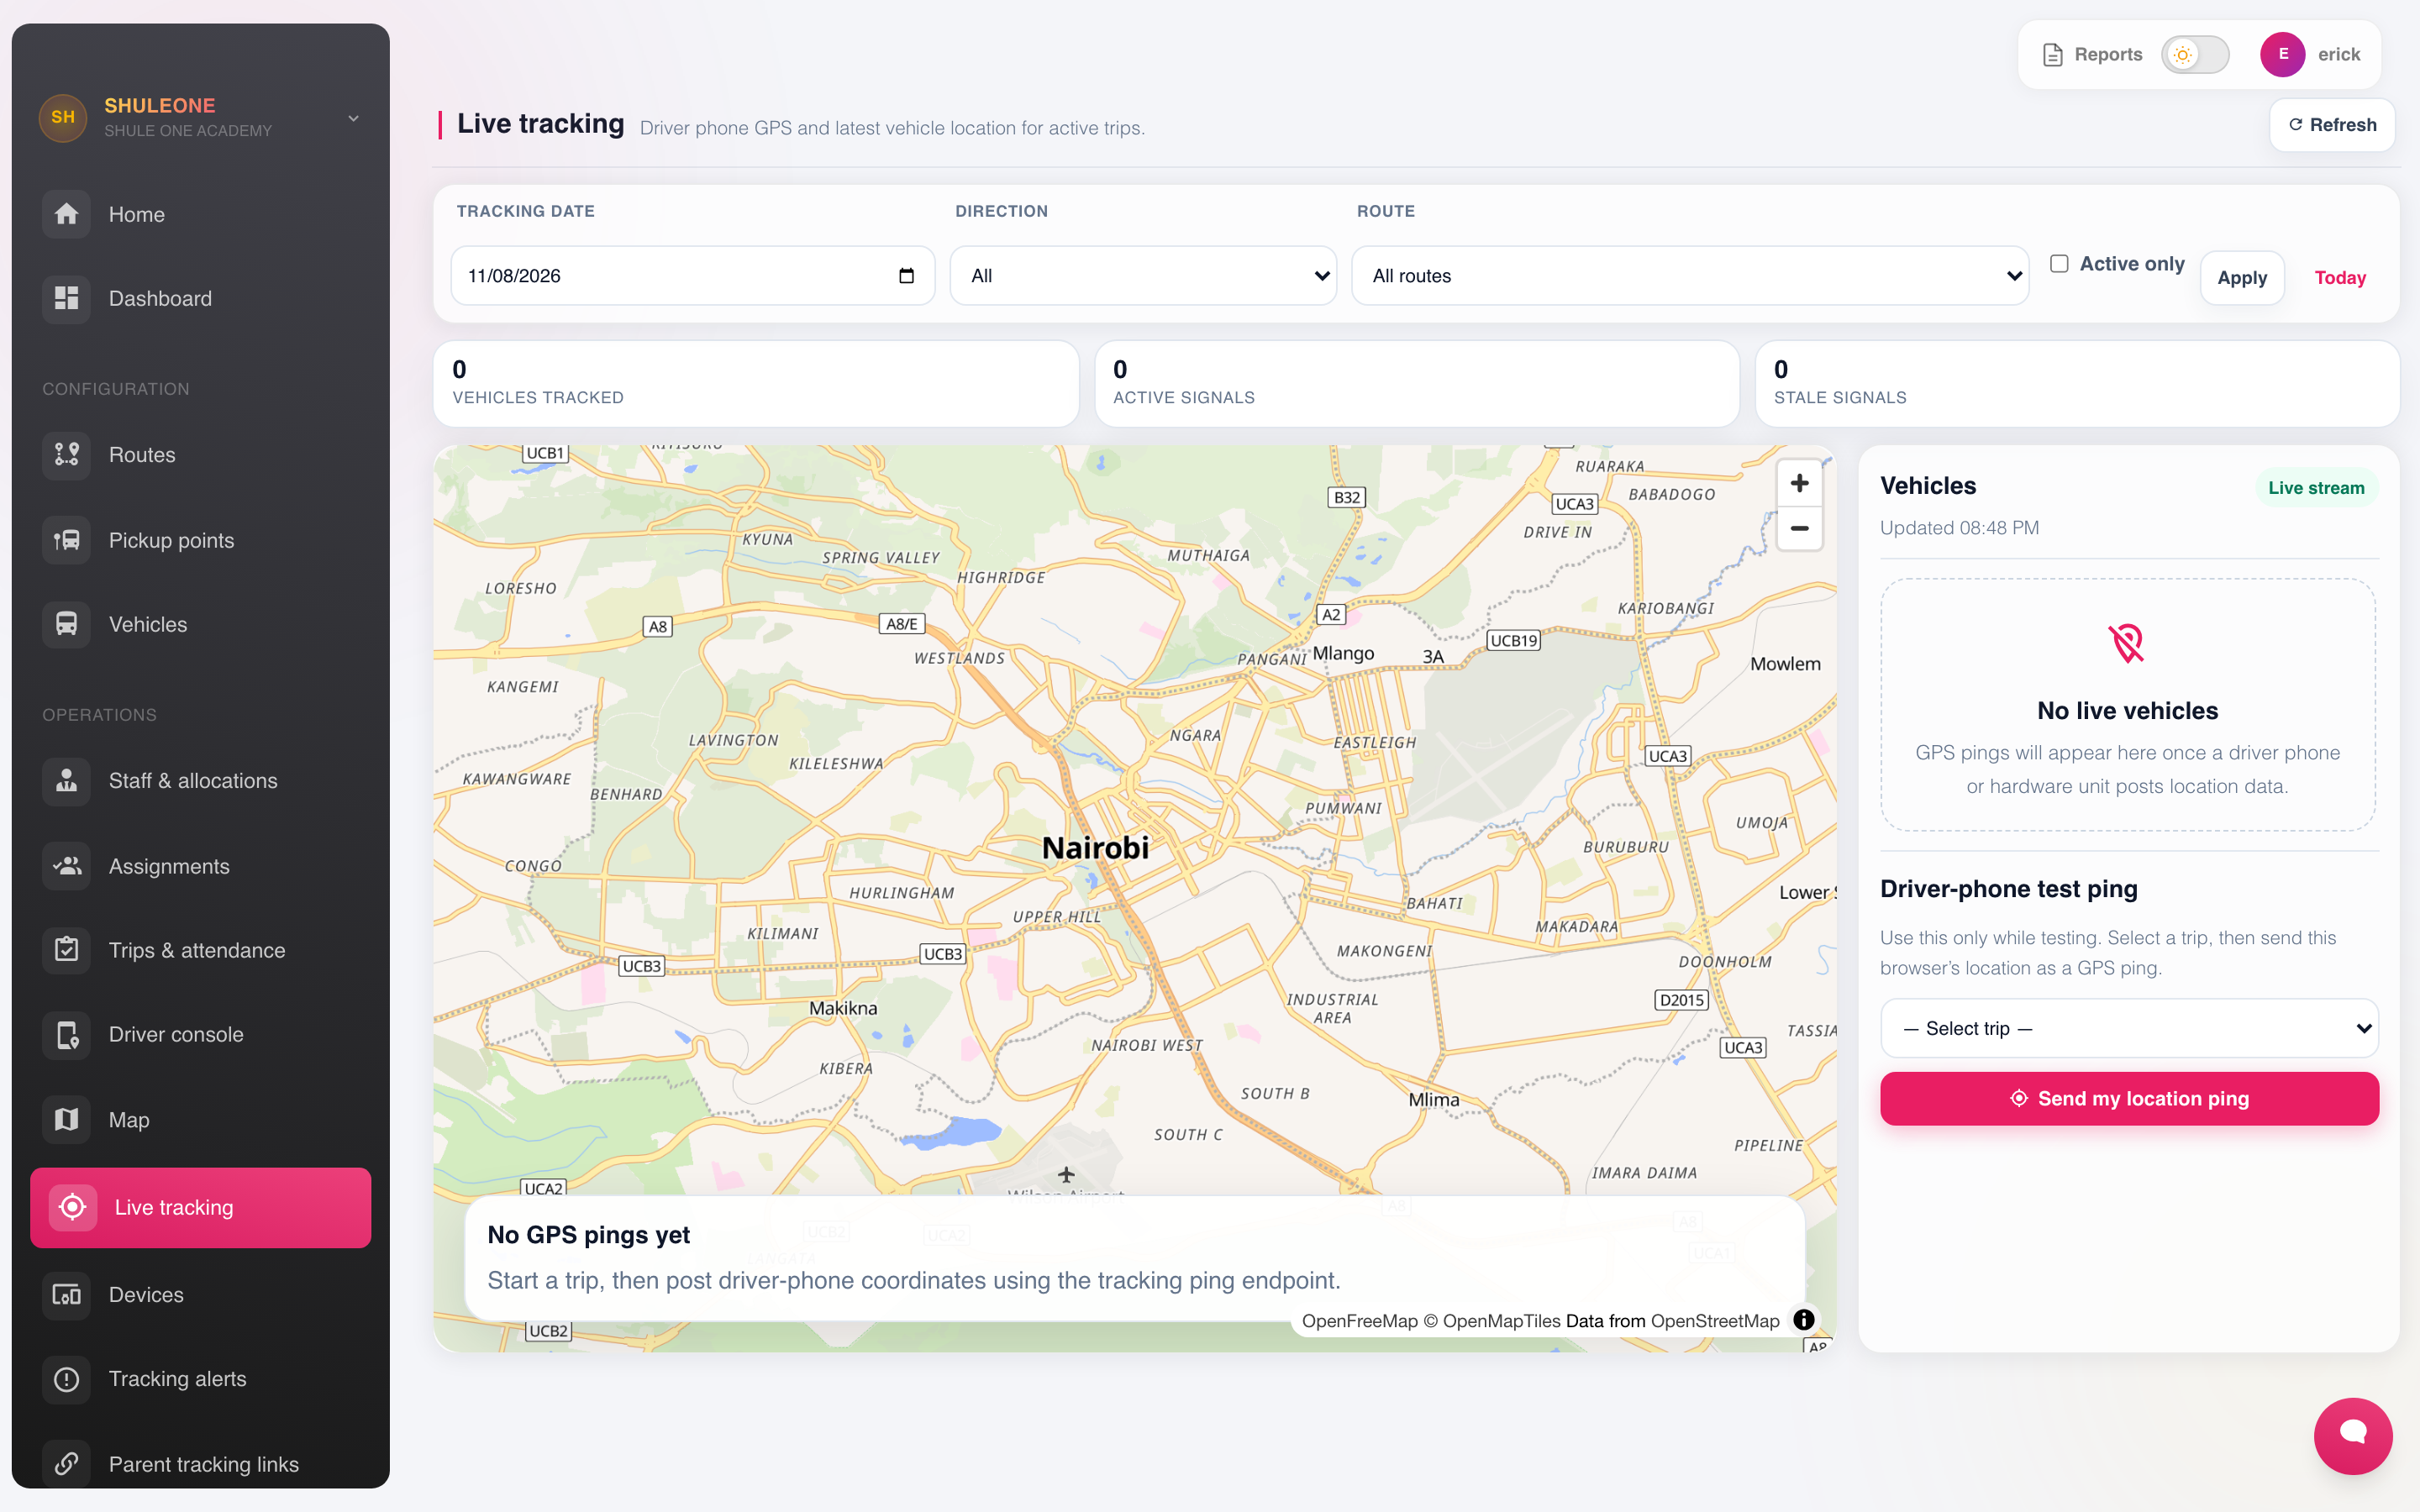
Task: Click the Pickup points icon
Action: (66, 540)
